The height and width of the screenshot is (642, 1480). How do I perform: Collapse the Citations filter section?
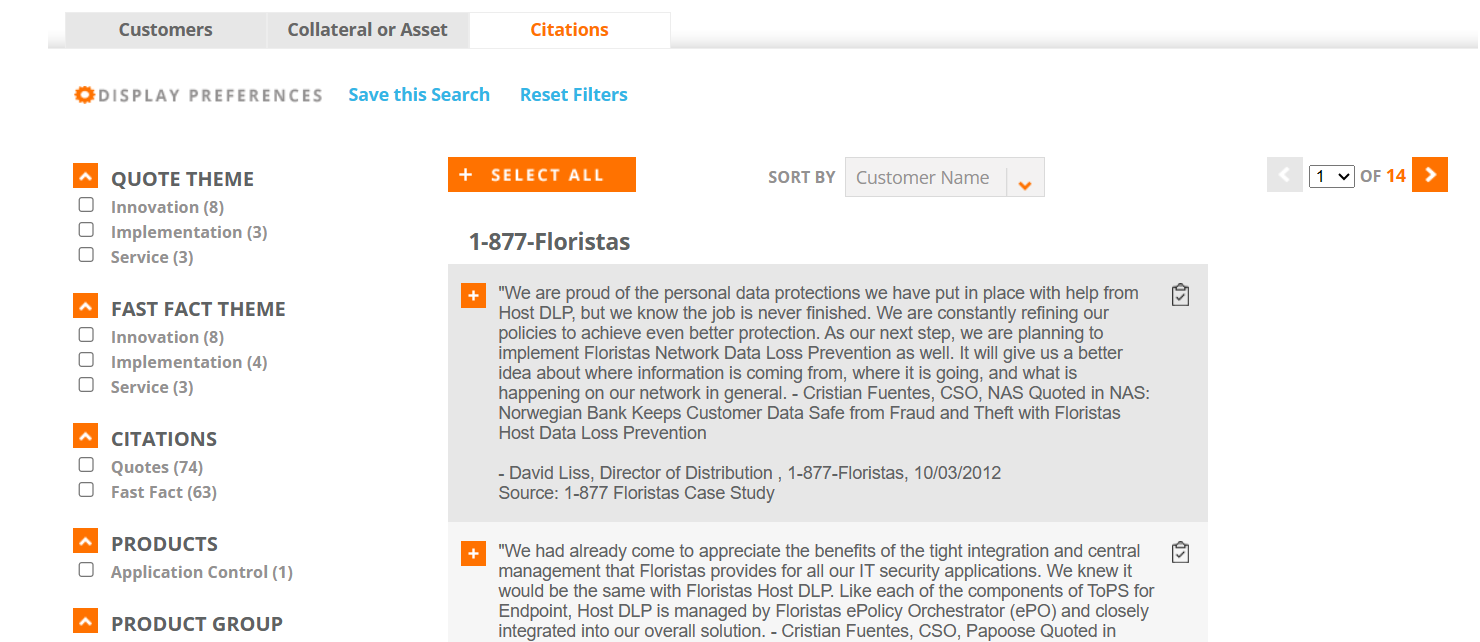(85, 437)
